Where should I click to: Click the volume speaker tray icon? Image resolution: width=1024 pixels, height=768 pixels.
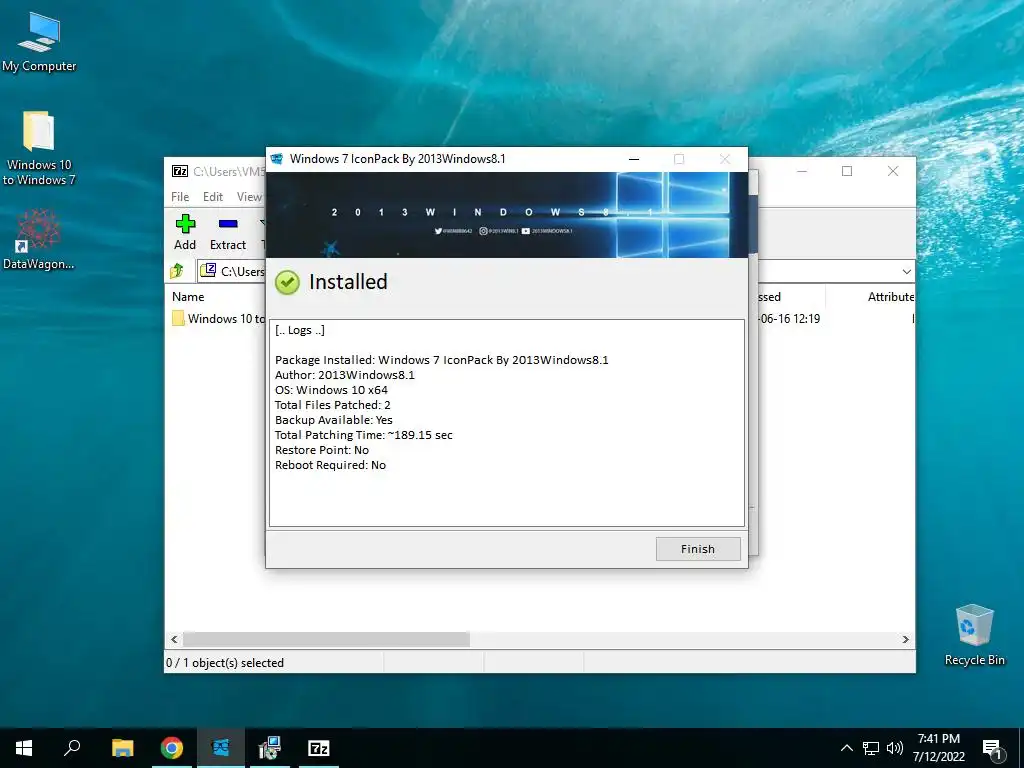tap(895, 748)
